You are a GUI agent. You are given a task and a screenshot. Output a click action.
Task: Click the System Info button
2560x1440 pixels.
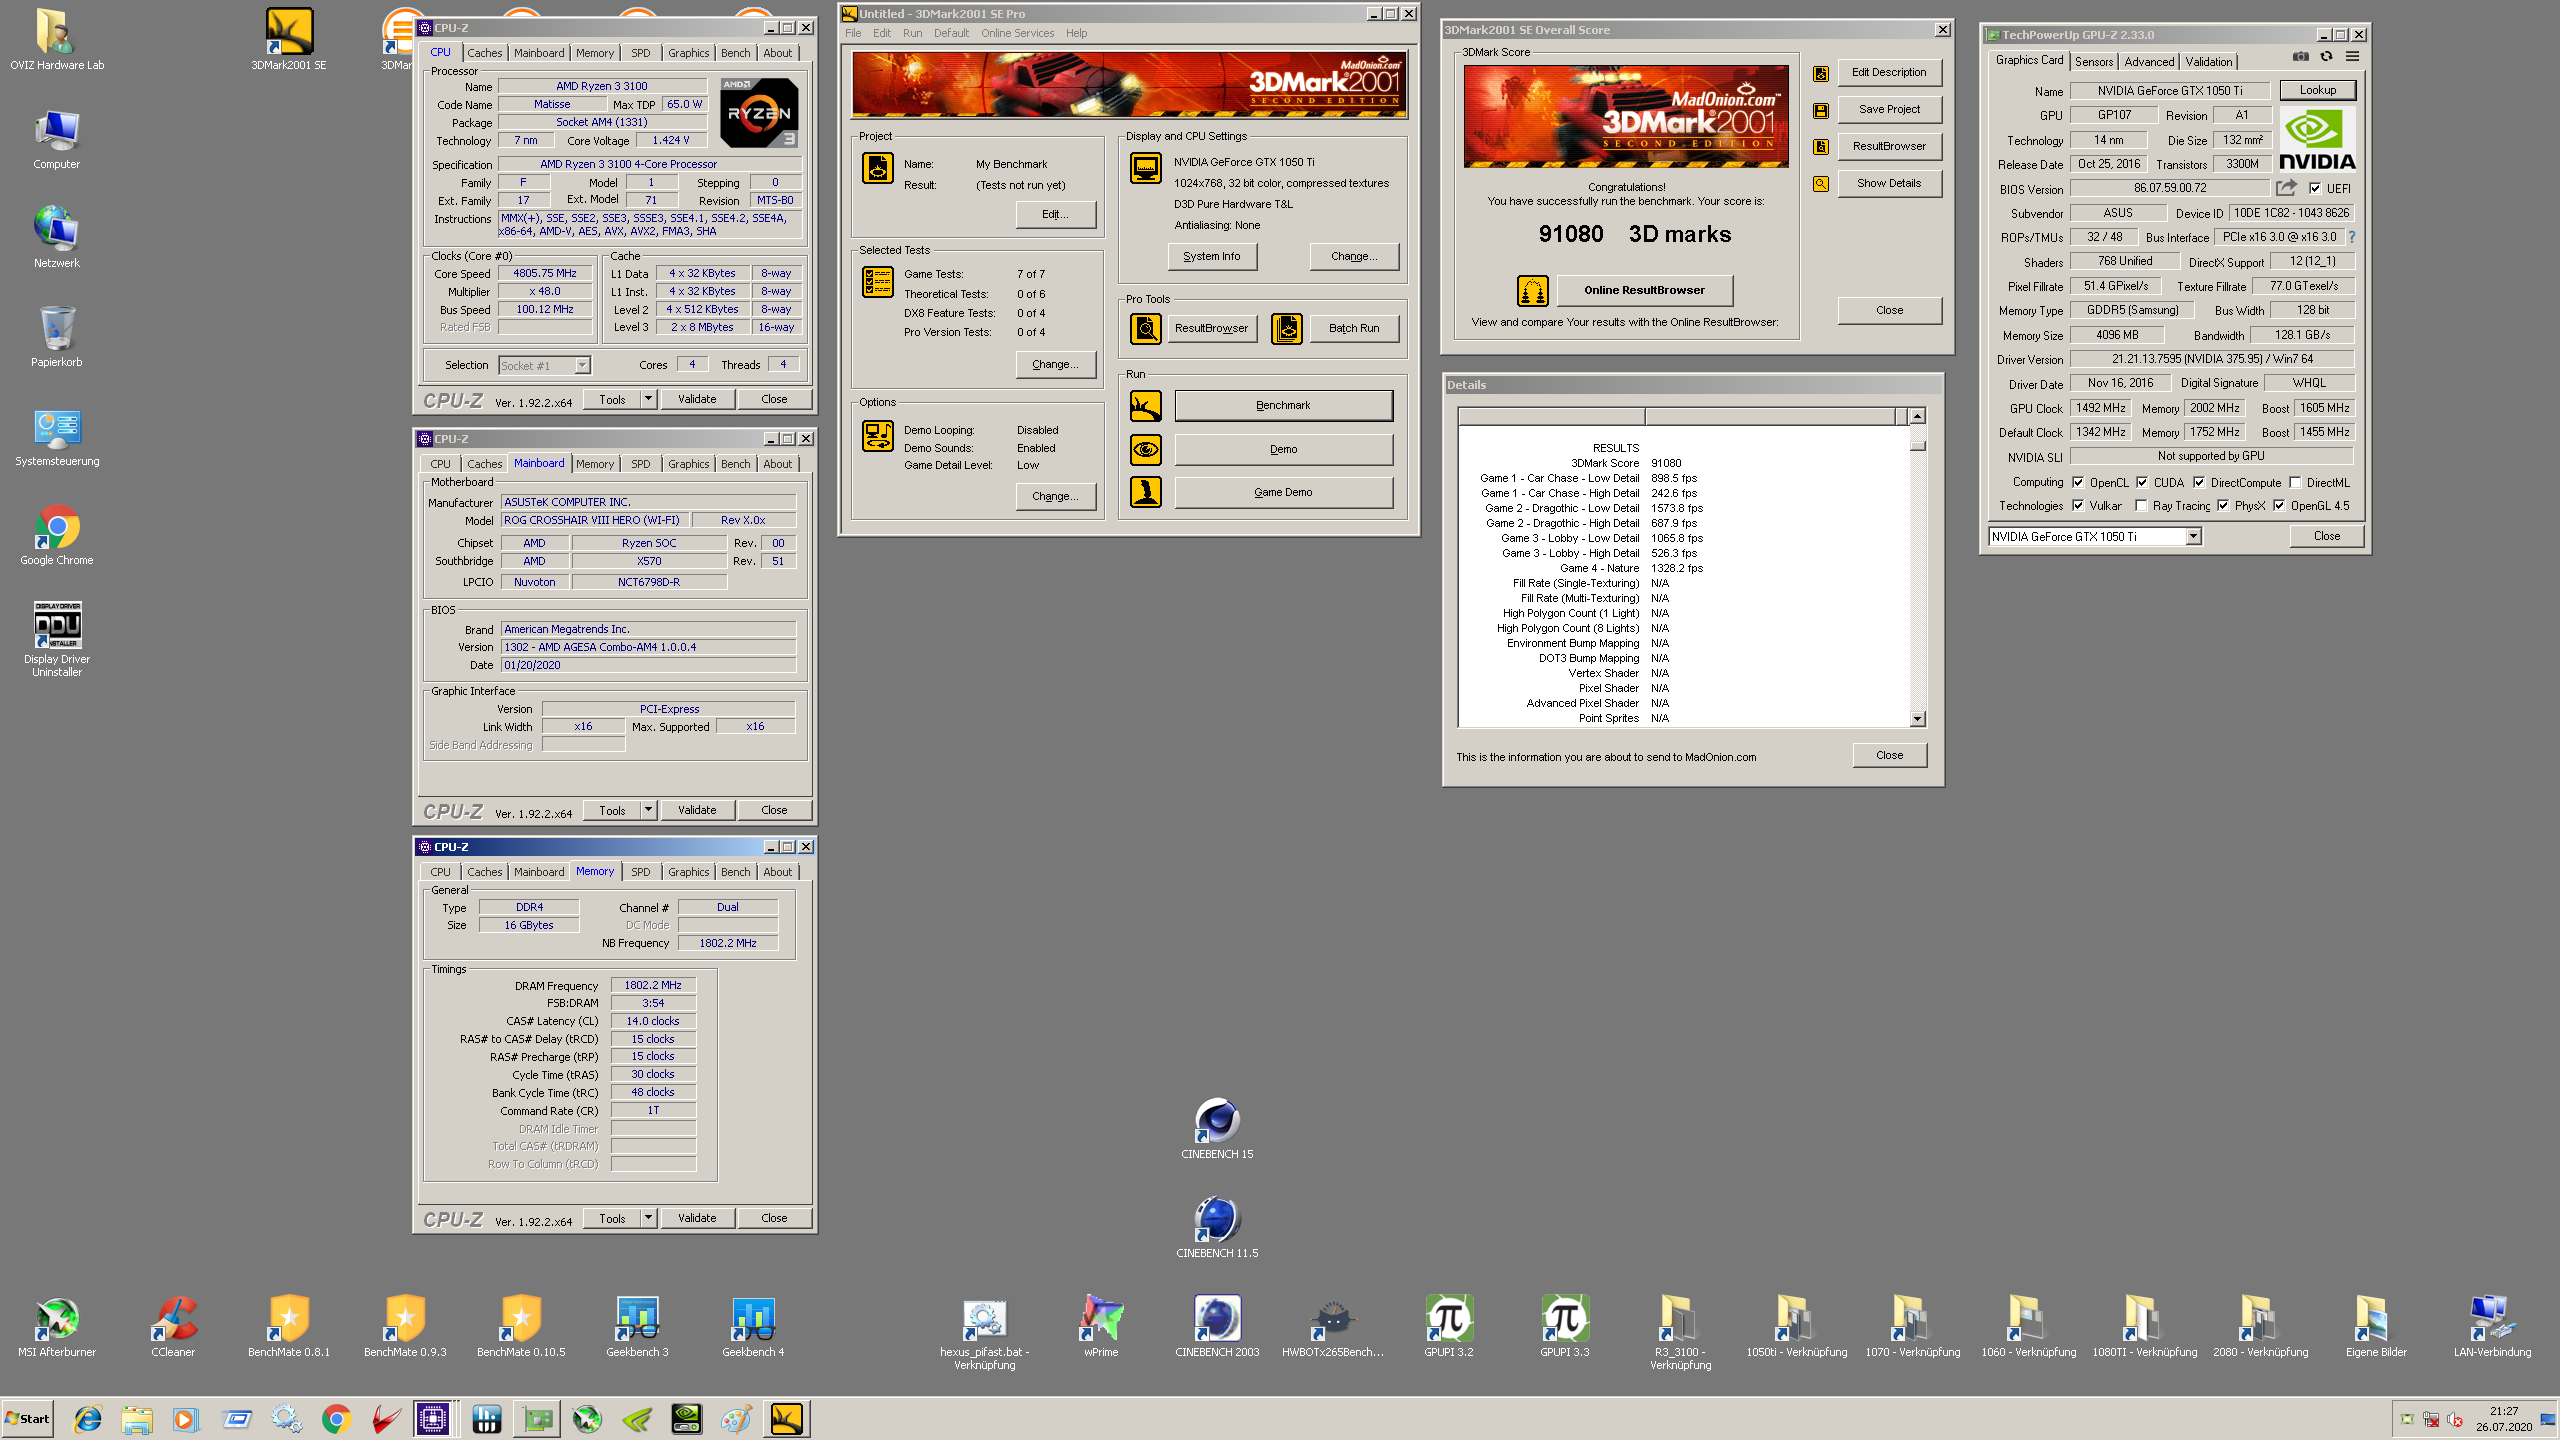pyautogui.click(x=1212, y=257)
